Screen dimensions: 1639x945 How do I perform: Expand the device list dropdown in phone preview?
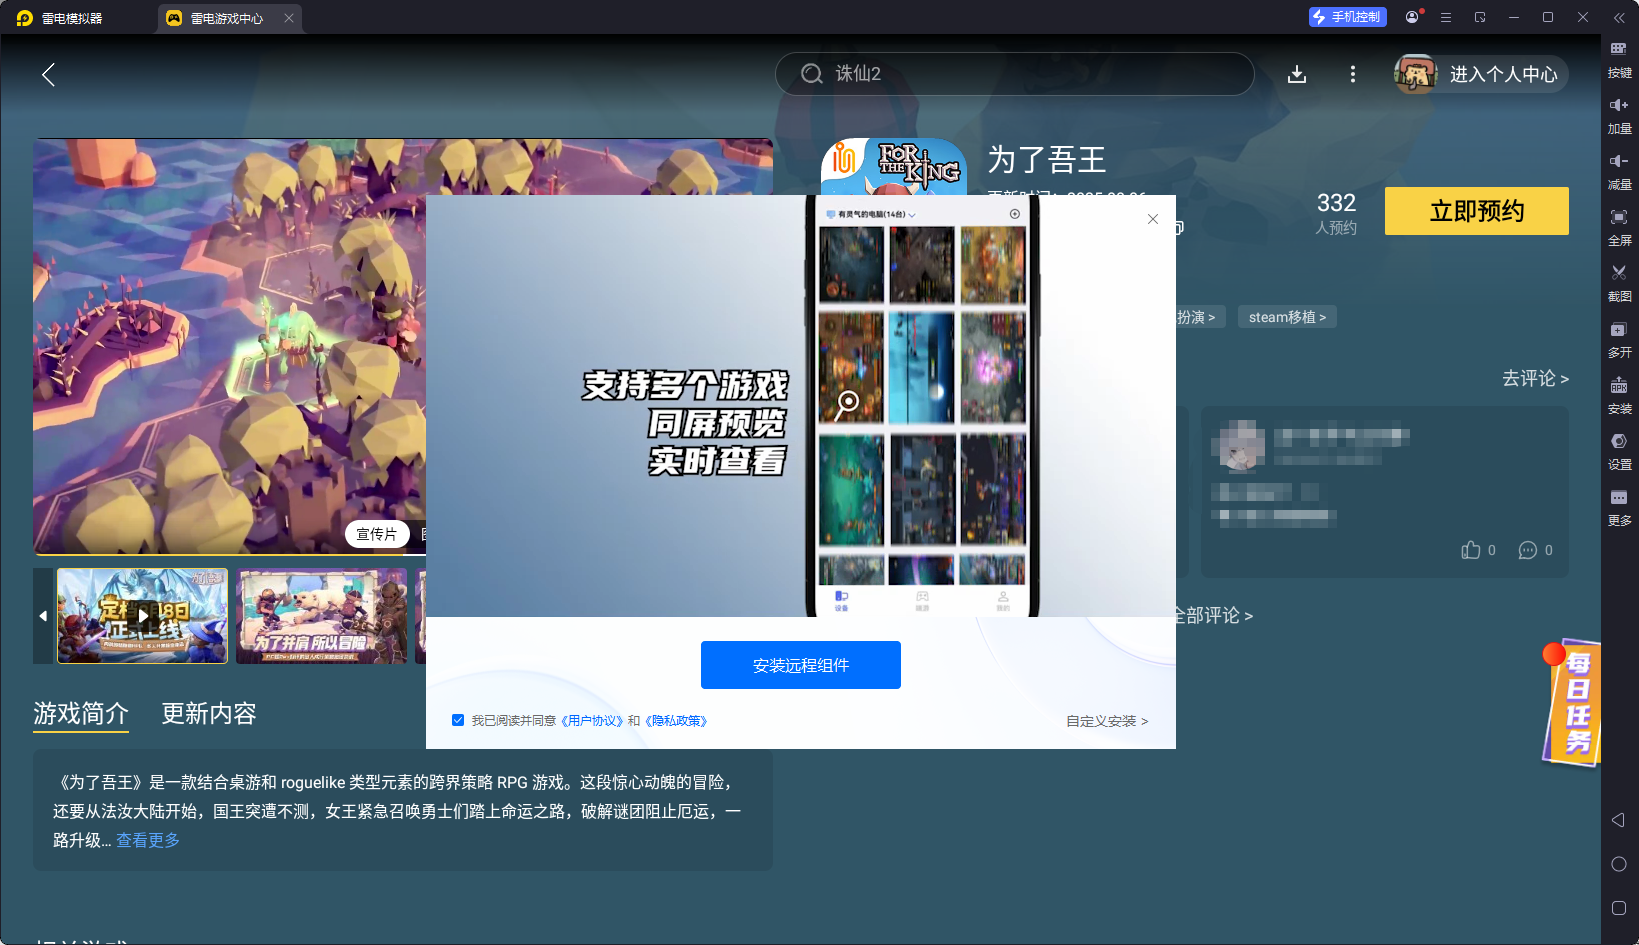pos(911,214)
